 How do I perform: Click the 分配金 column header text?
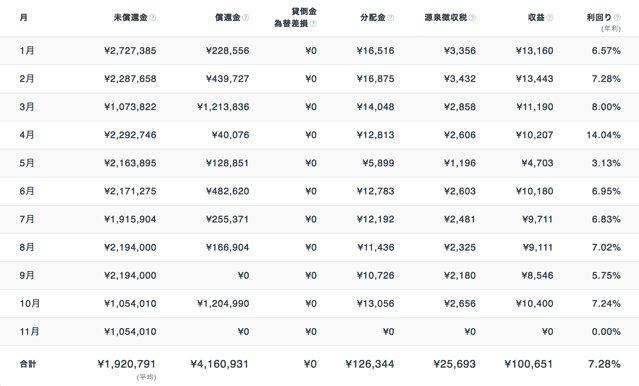373,18
